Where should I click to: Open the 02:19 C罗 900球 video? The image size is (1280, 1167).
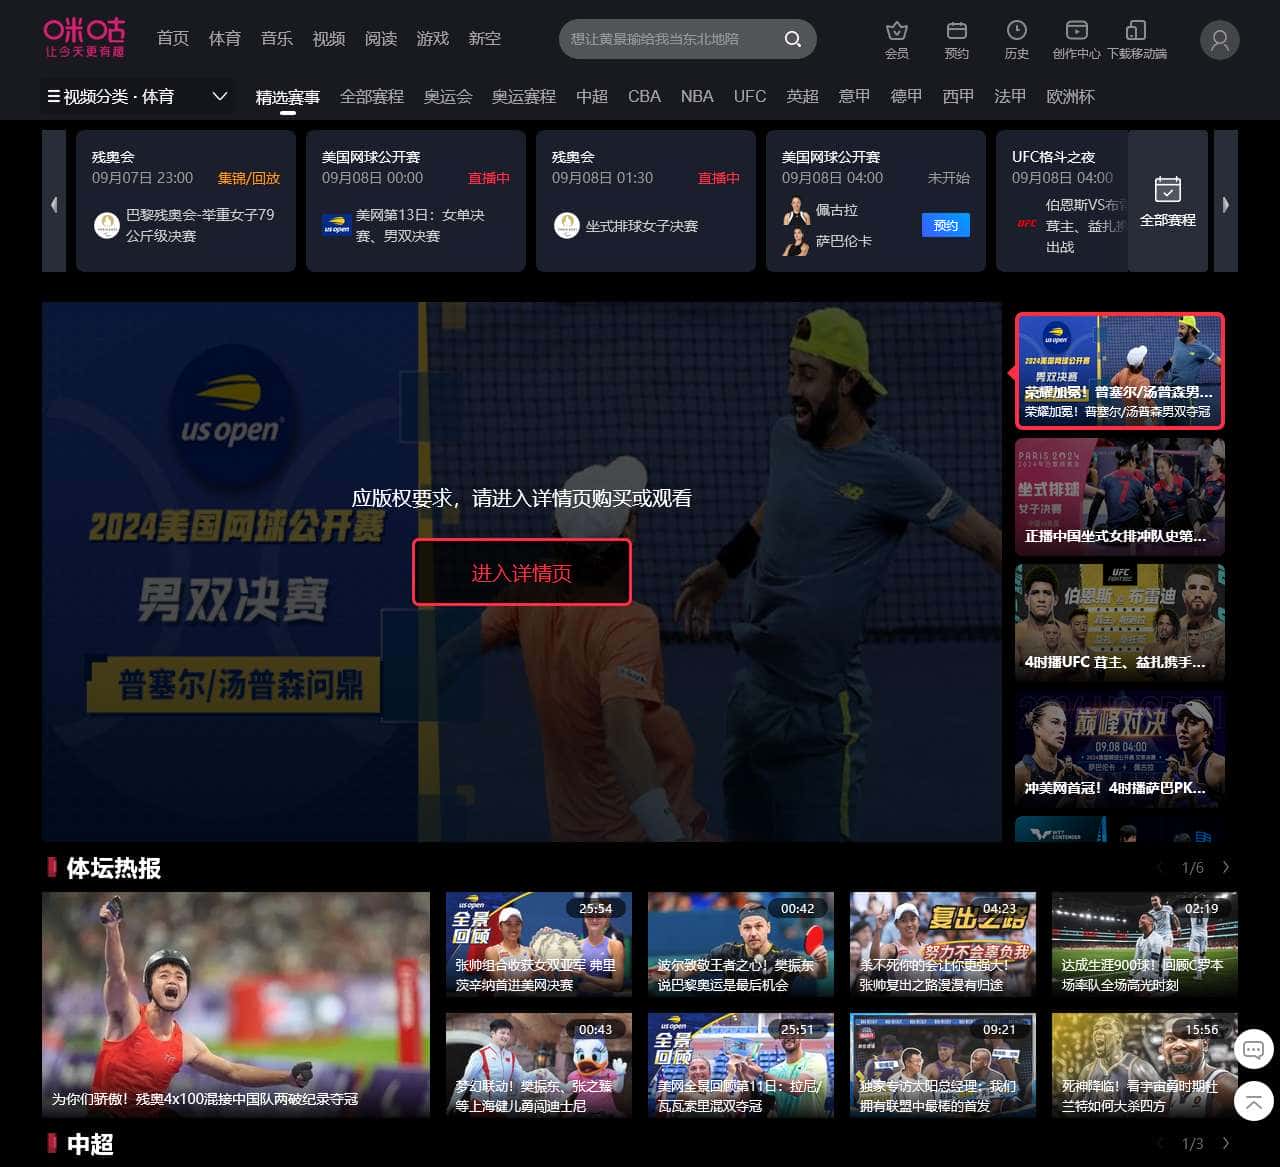point(1145,944)
